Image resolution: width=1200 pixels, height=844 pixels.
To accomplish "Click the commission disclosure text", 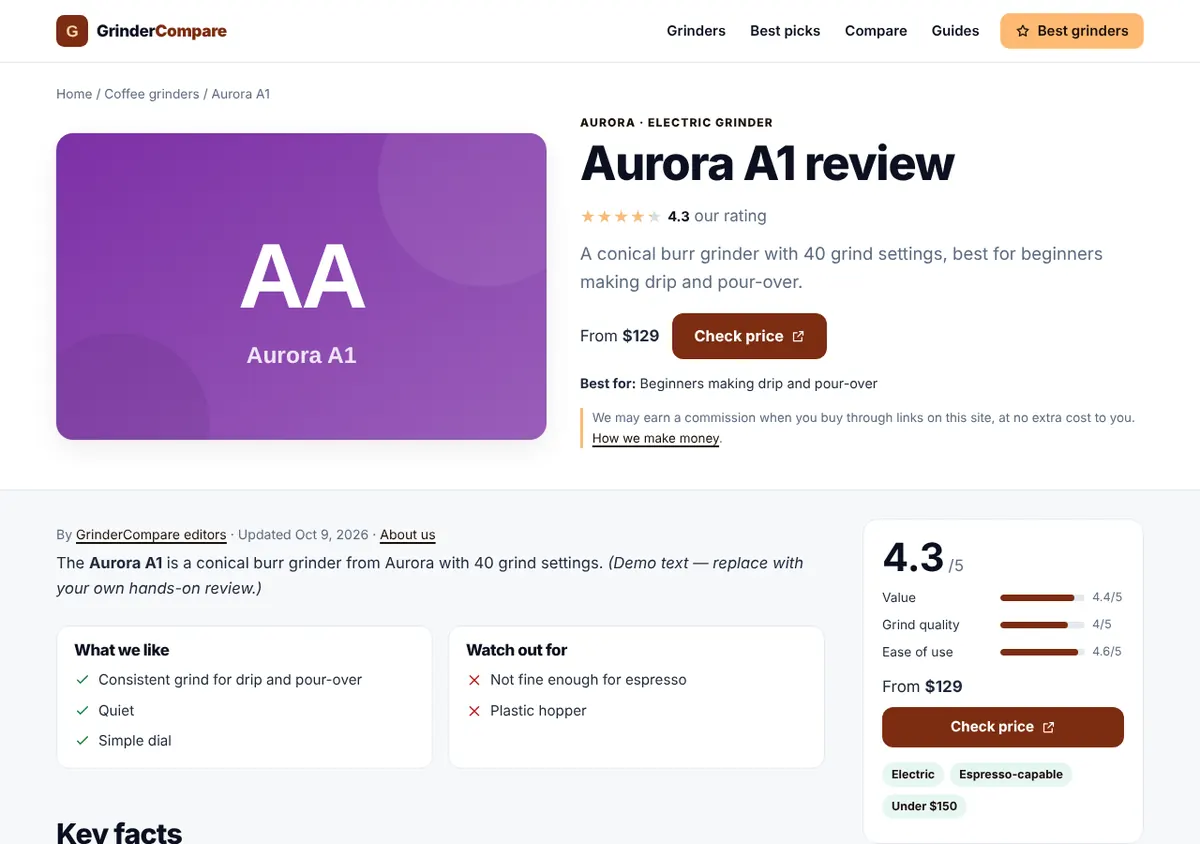I will click(863, 418).
